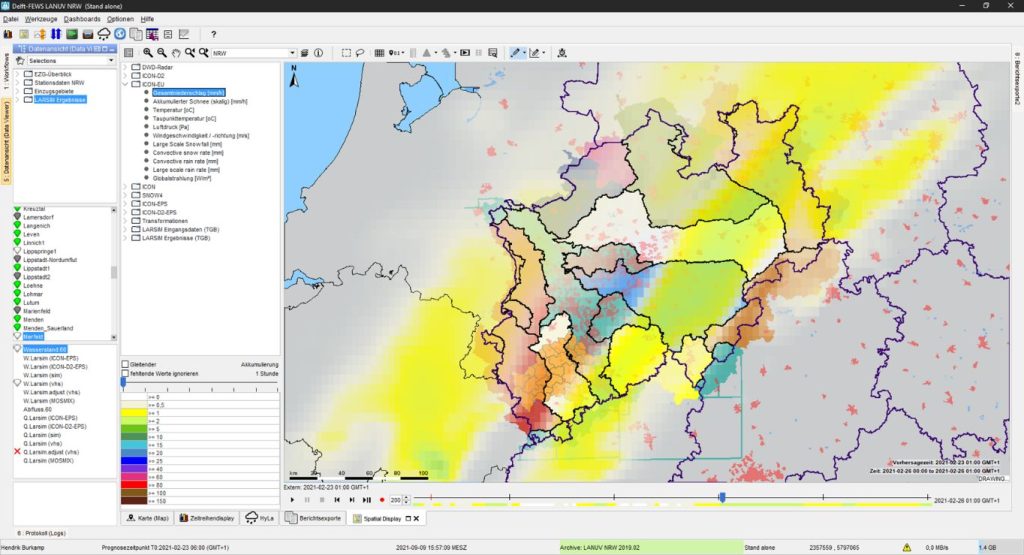
Task: Open the Karte (Map) tab
Action: point(147,518)
